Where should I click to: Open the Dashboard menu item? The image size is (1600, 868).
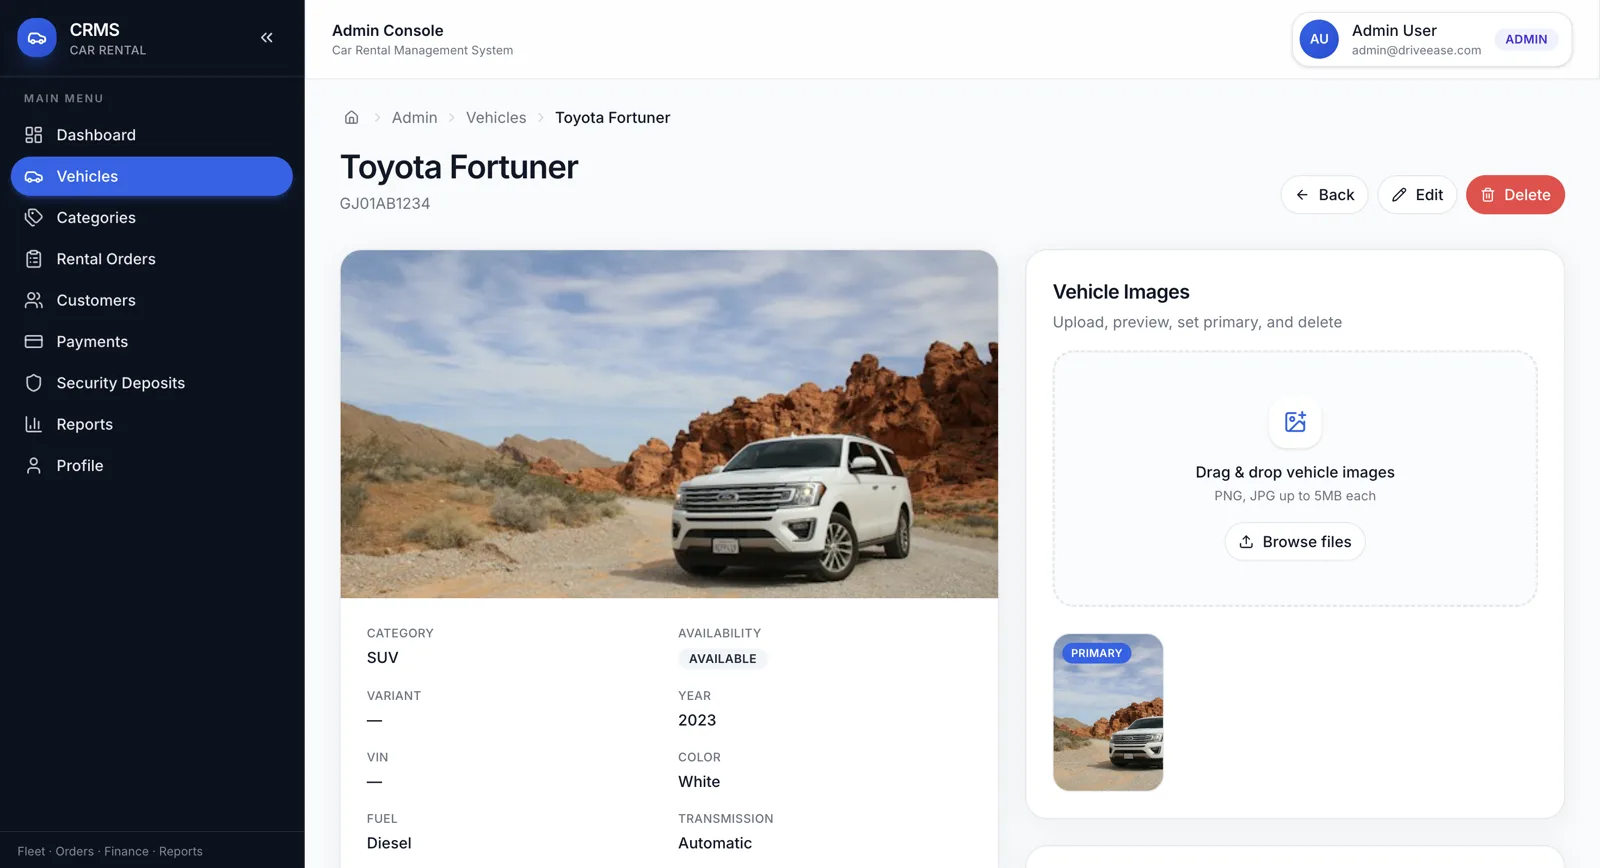point(152,135)
